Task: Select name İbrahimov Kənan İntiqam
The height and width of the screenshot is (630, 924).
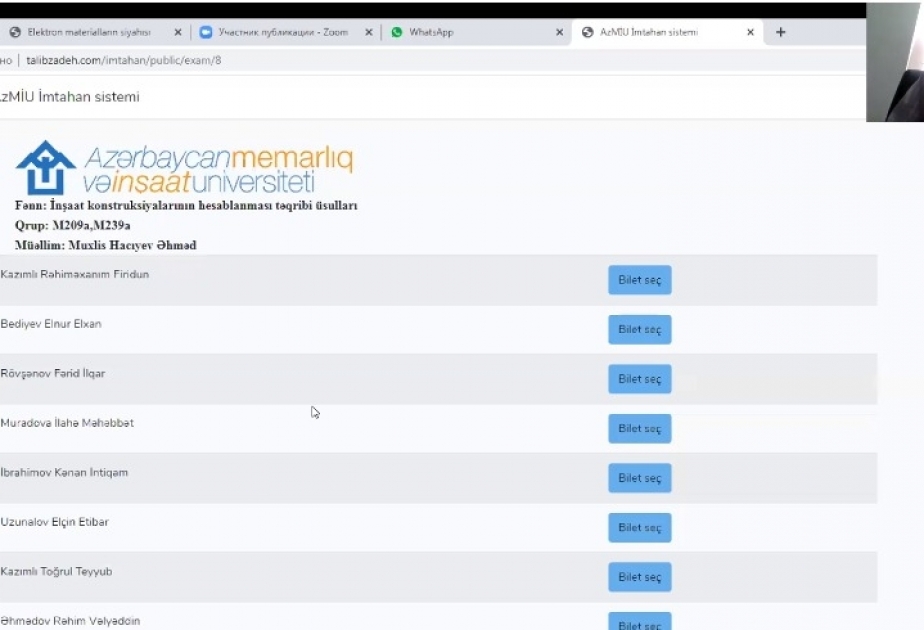Action: tap(64, 472)
